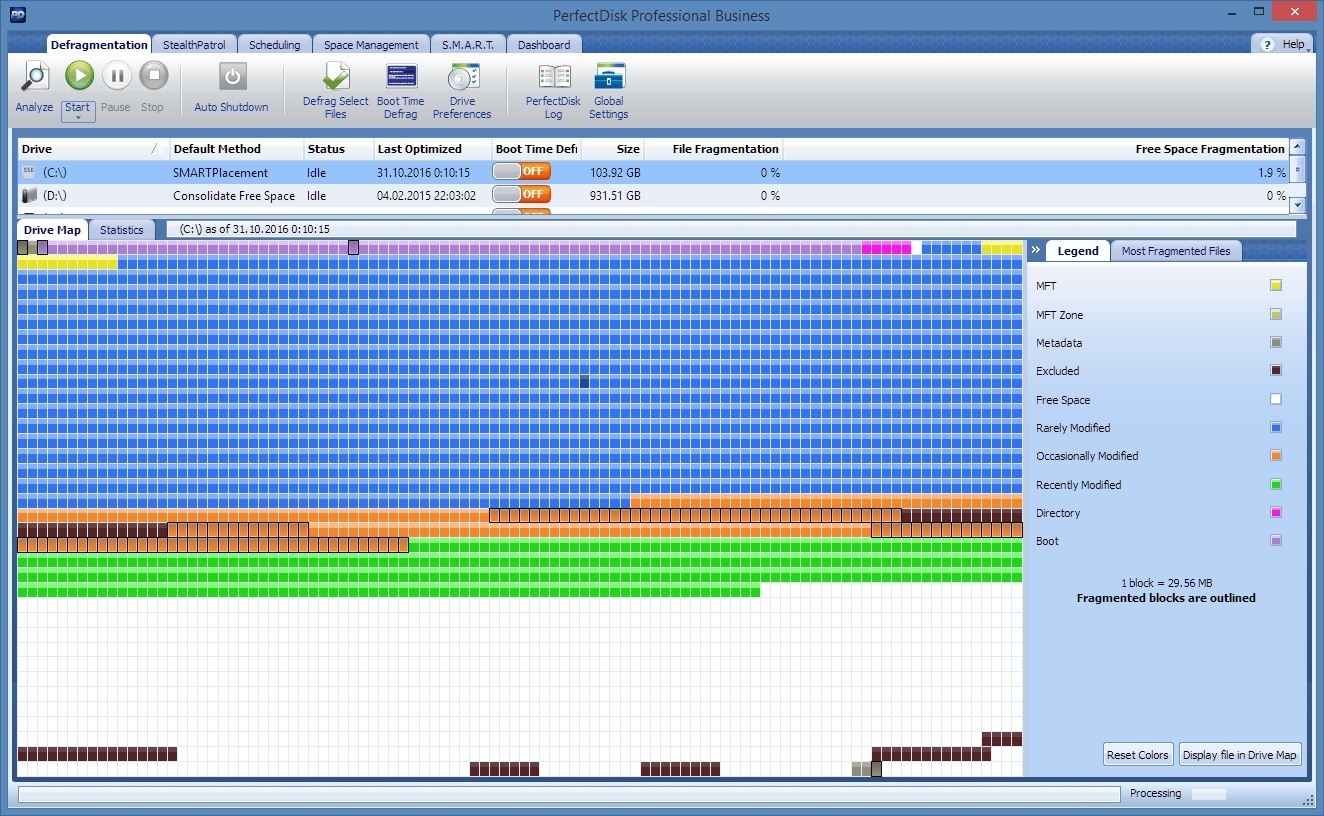Change the MFT color swatch
Image resolution: width=1324 pixels, height=816 pixels.
1275,286
